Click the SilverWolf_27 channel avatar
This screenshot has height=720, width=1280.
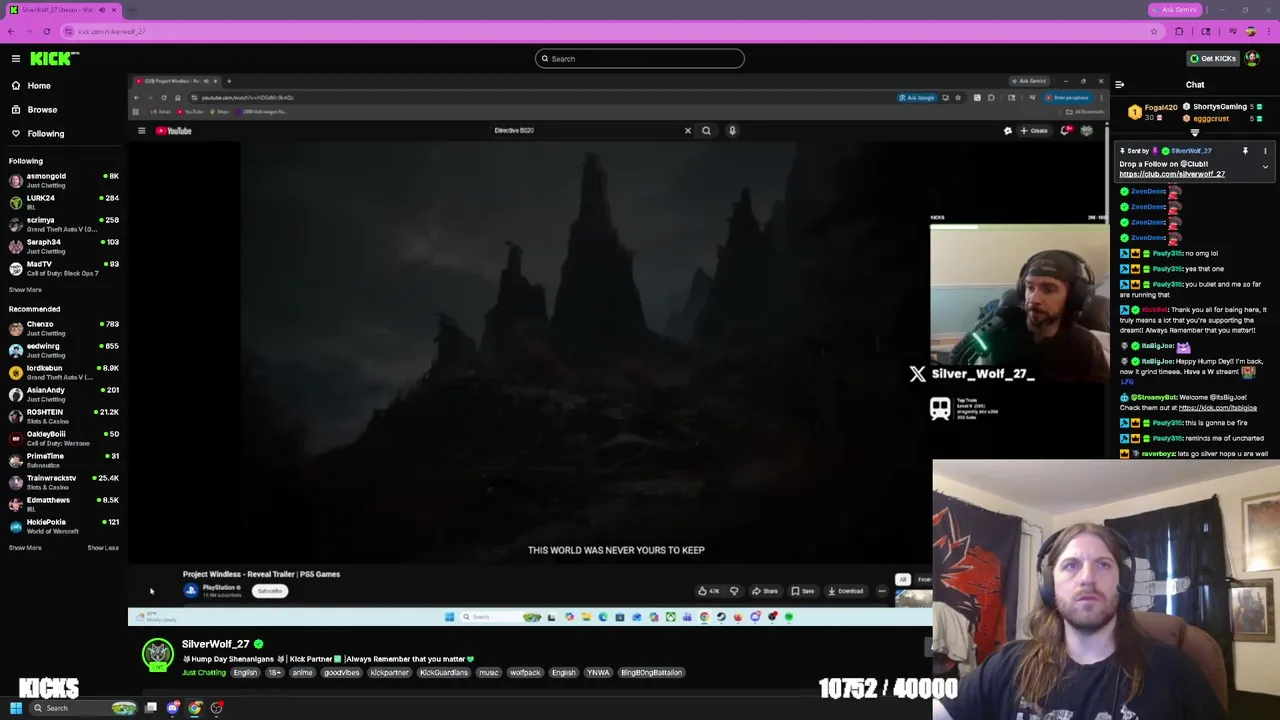157,655
